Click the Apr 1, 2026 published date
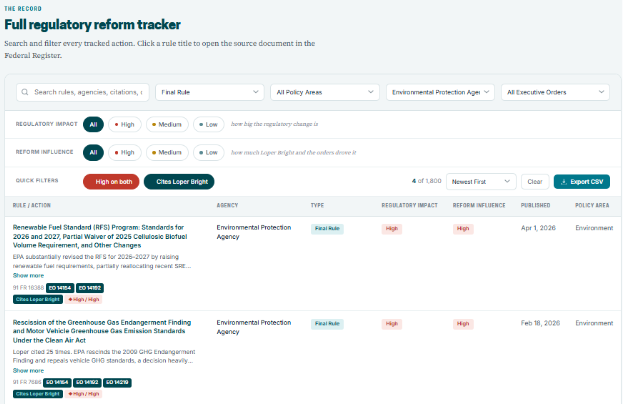The height and width of the screenshot is (404, 623). 538,228
